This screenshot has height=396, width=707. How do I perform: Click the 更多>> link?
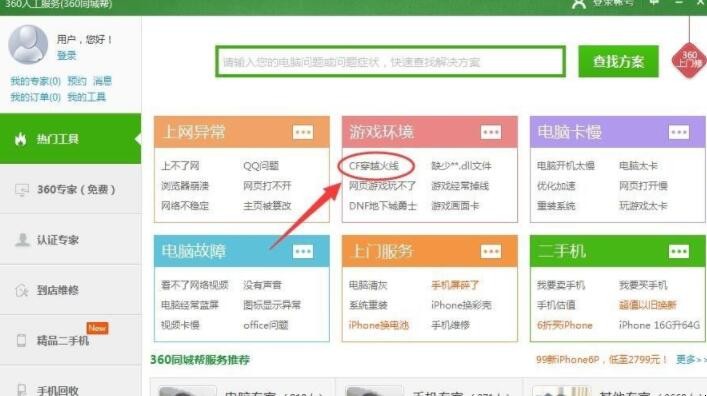click(691, 359)
